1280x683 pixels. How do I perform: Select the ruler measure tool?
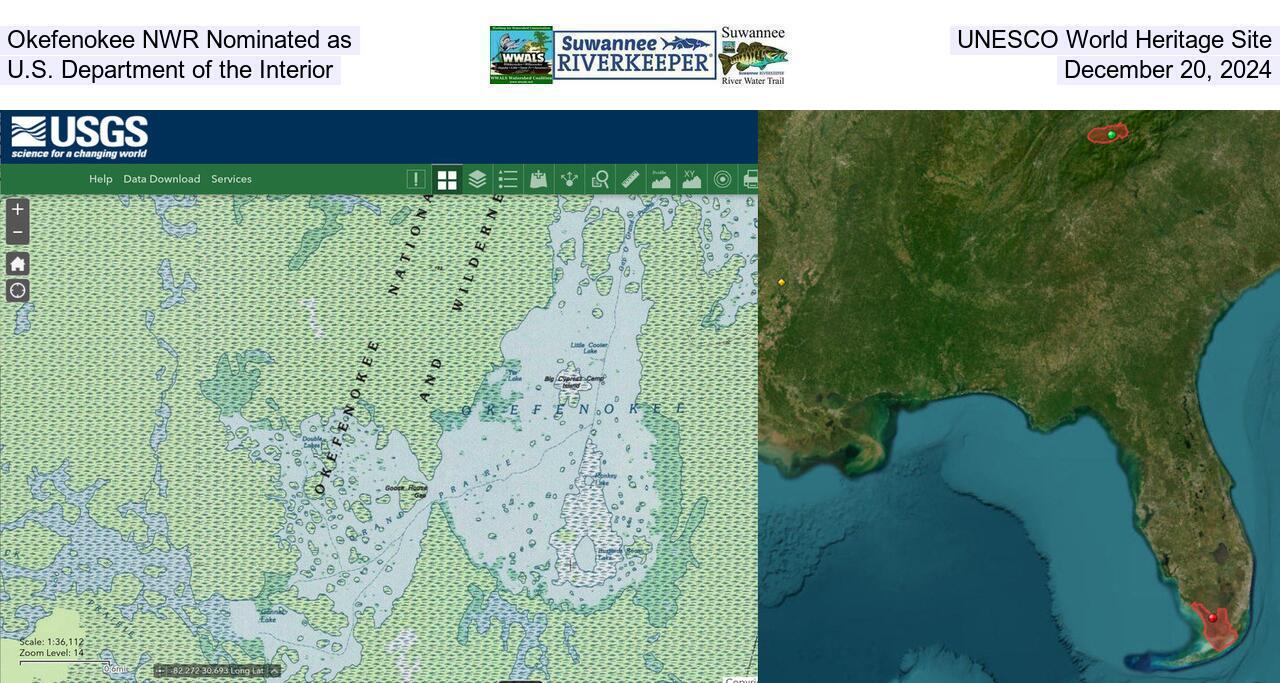[630, 179]
